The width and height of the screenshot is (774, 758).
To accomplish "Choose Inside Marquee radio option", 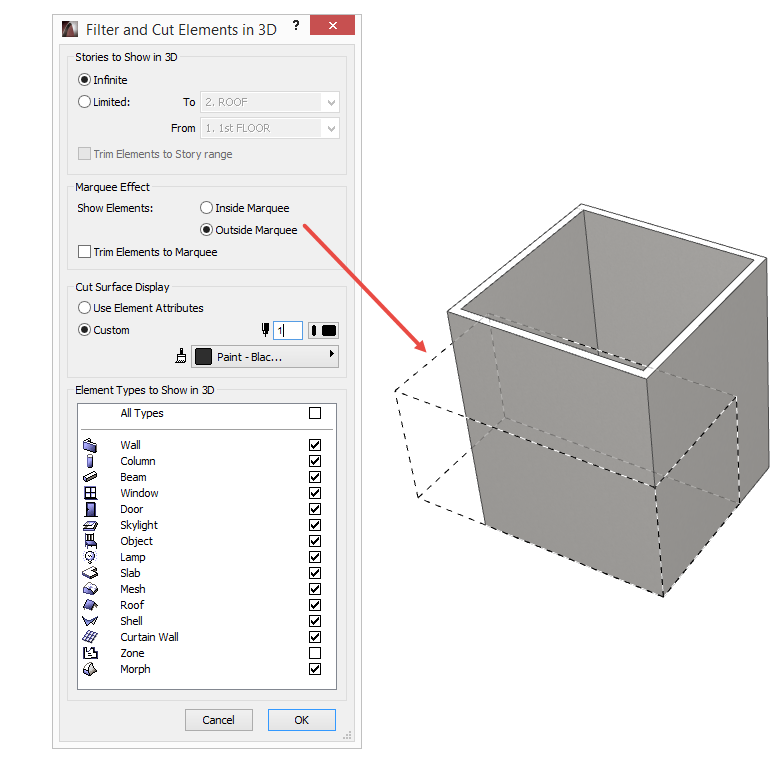I will 206,208.
